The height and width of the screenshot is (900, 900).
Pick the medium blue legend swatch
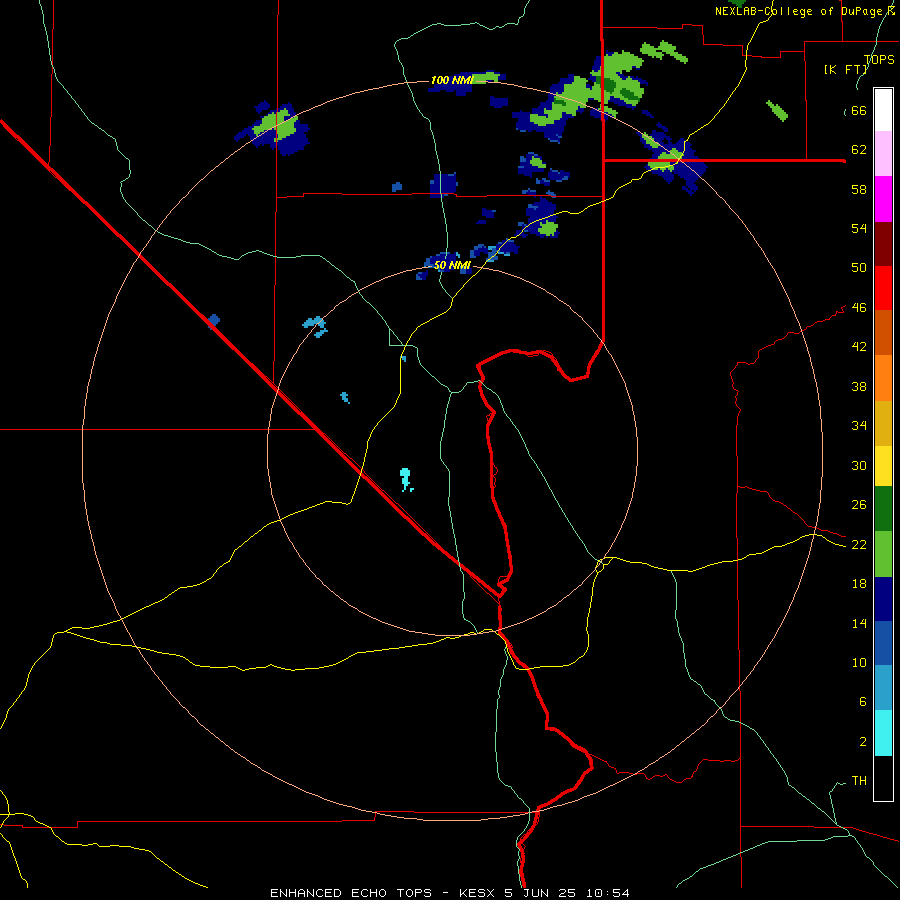click(x=883, y=643)
